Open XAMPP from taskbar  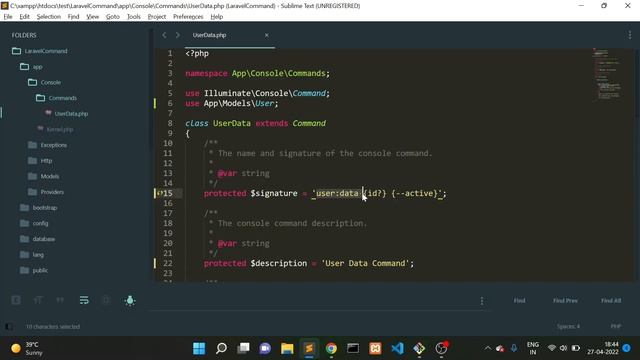click(375, 348)
